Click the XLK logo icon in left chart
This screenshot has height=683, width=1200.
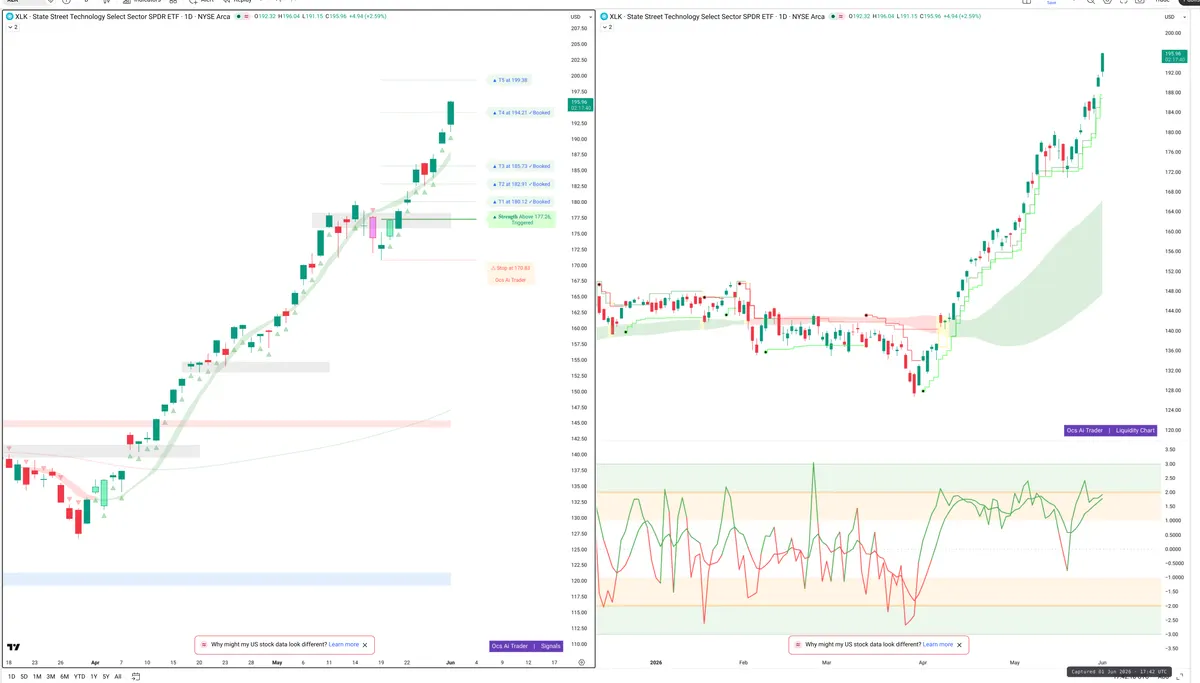click(x=10, y=17)
